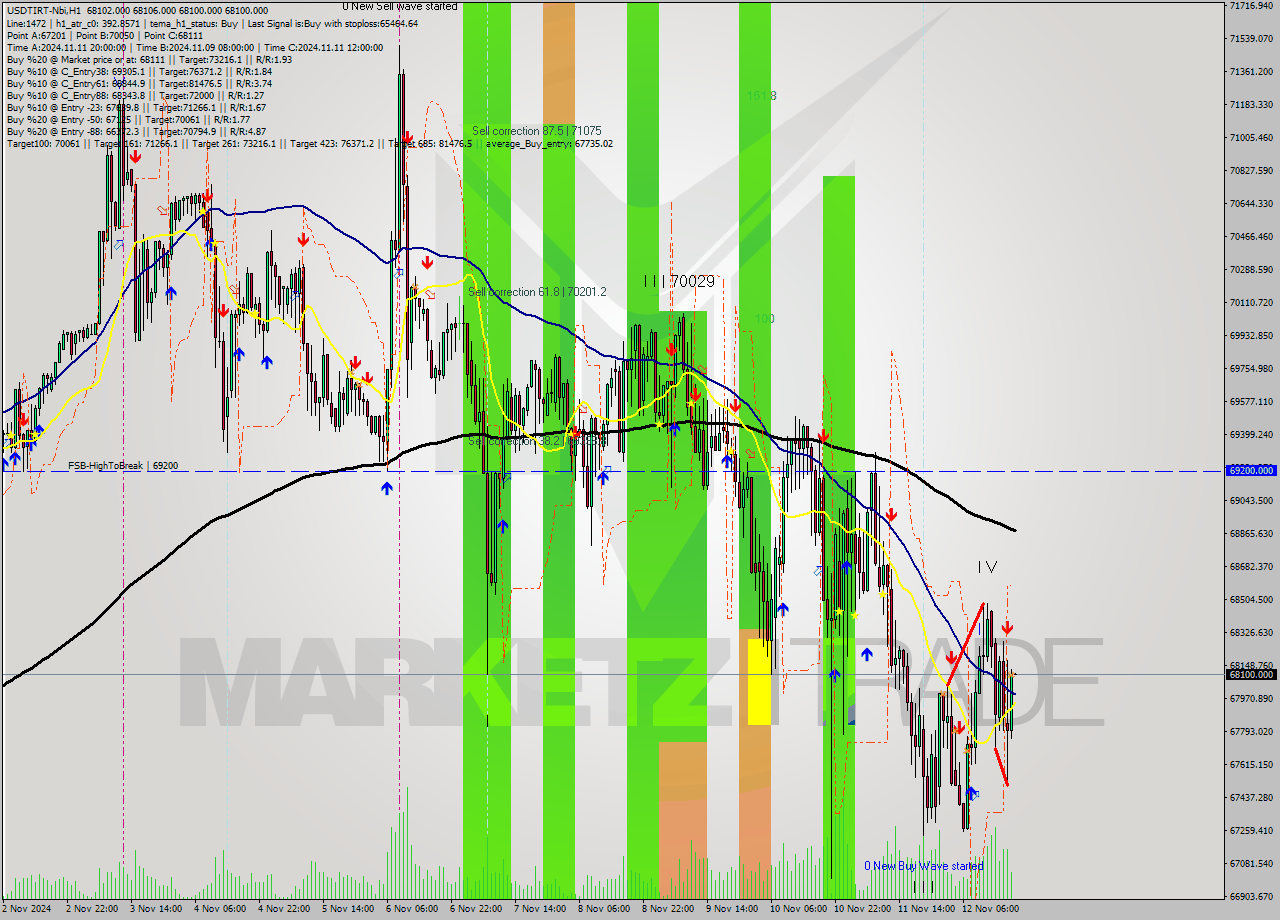The width and height of the screenshot is (1280, 920).
Task: Click 70466.410 on the price axis
Action: point(1252,237)
